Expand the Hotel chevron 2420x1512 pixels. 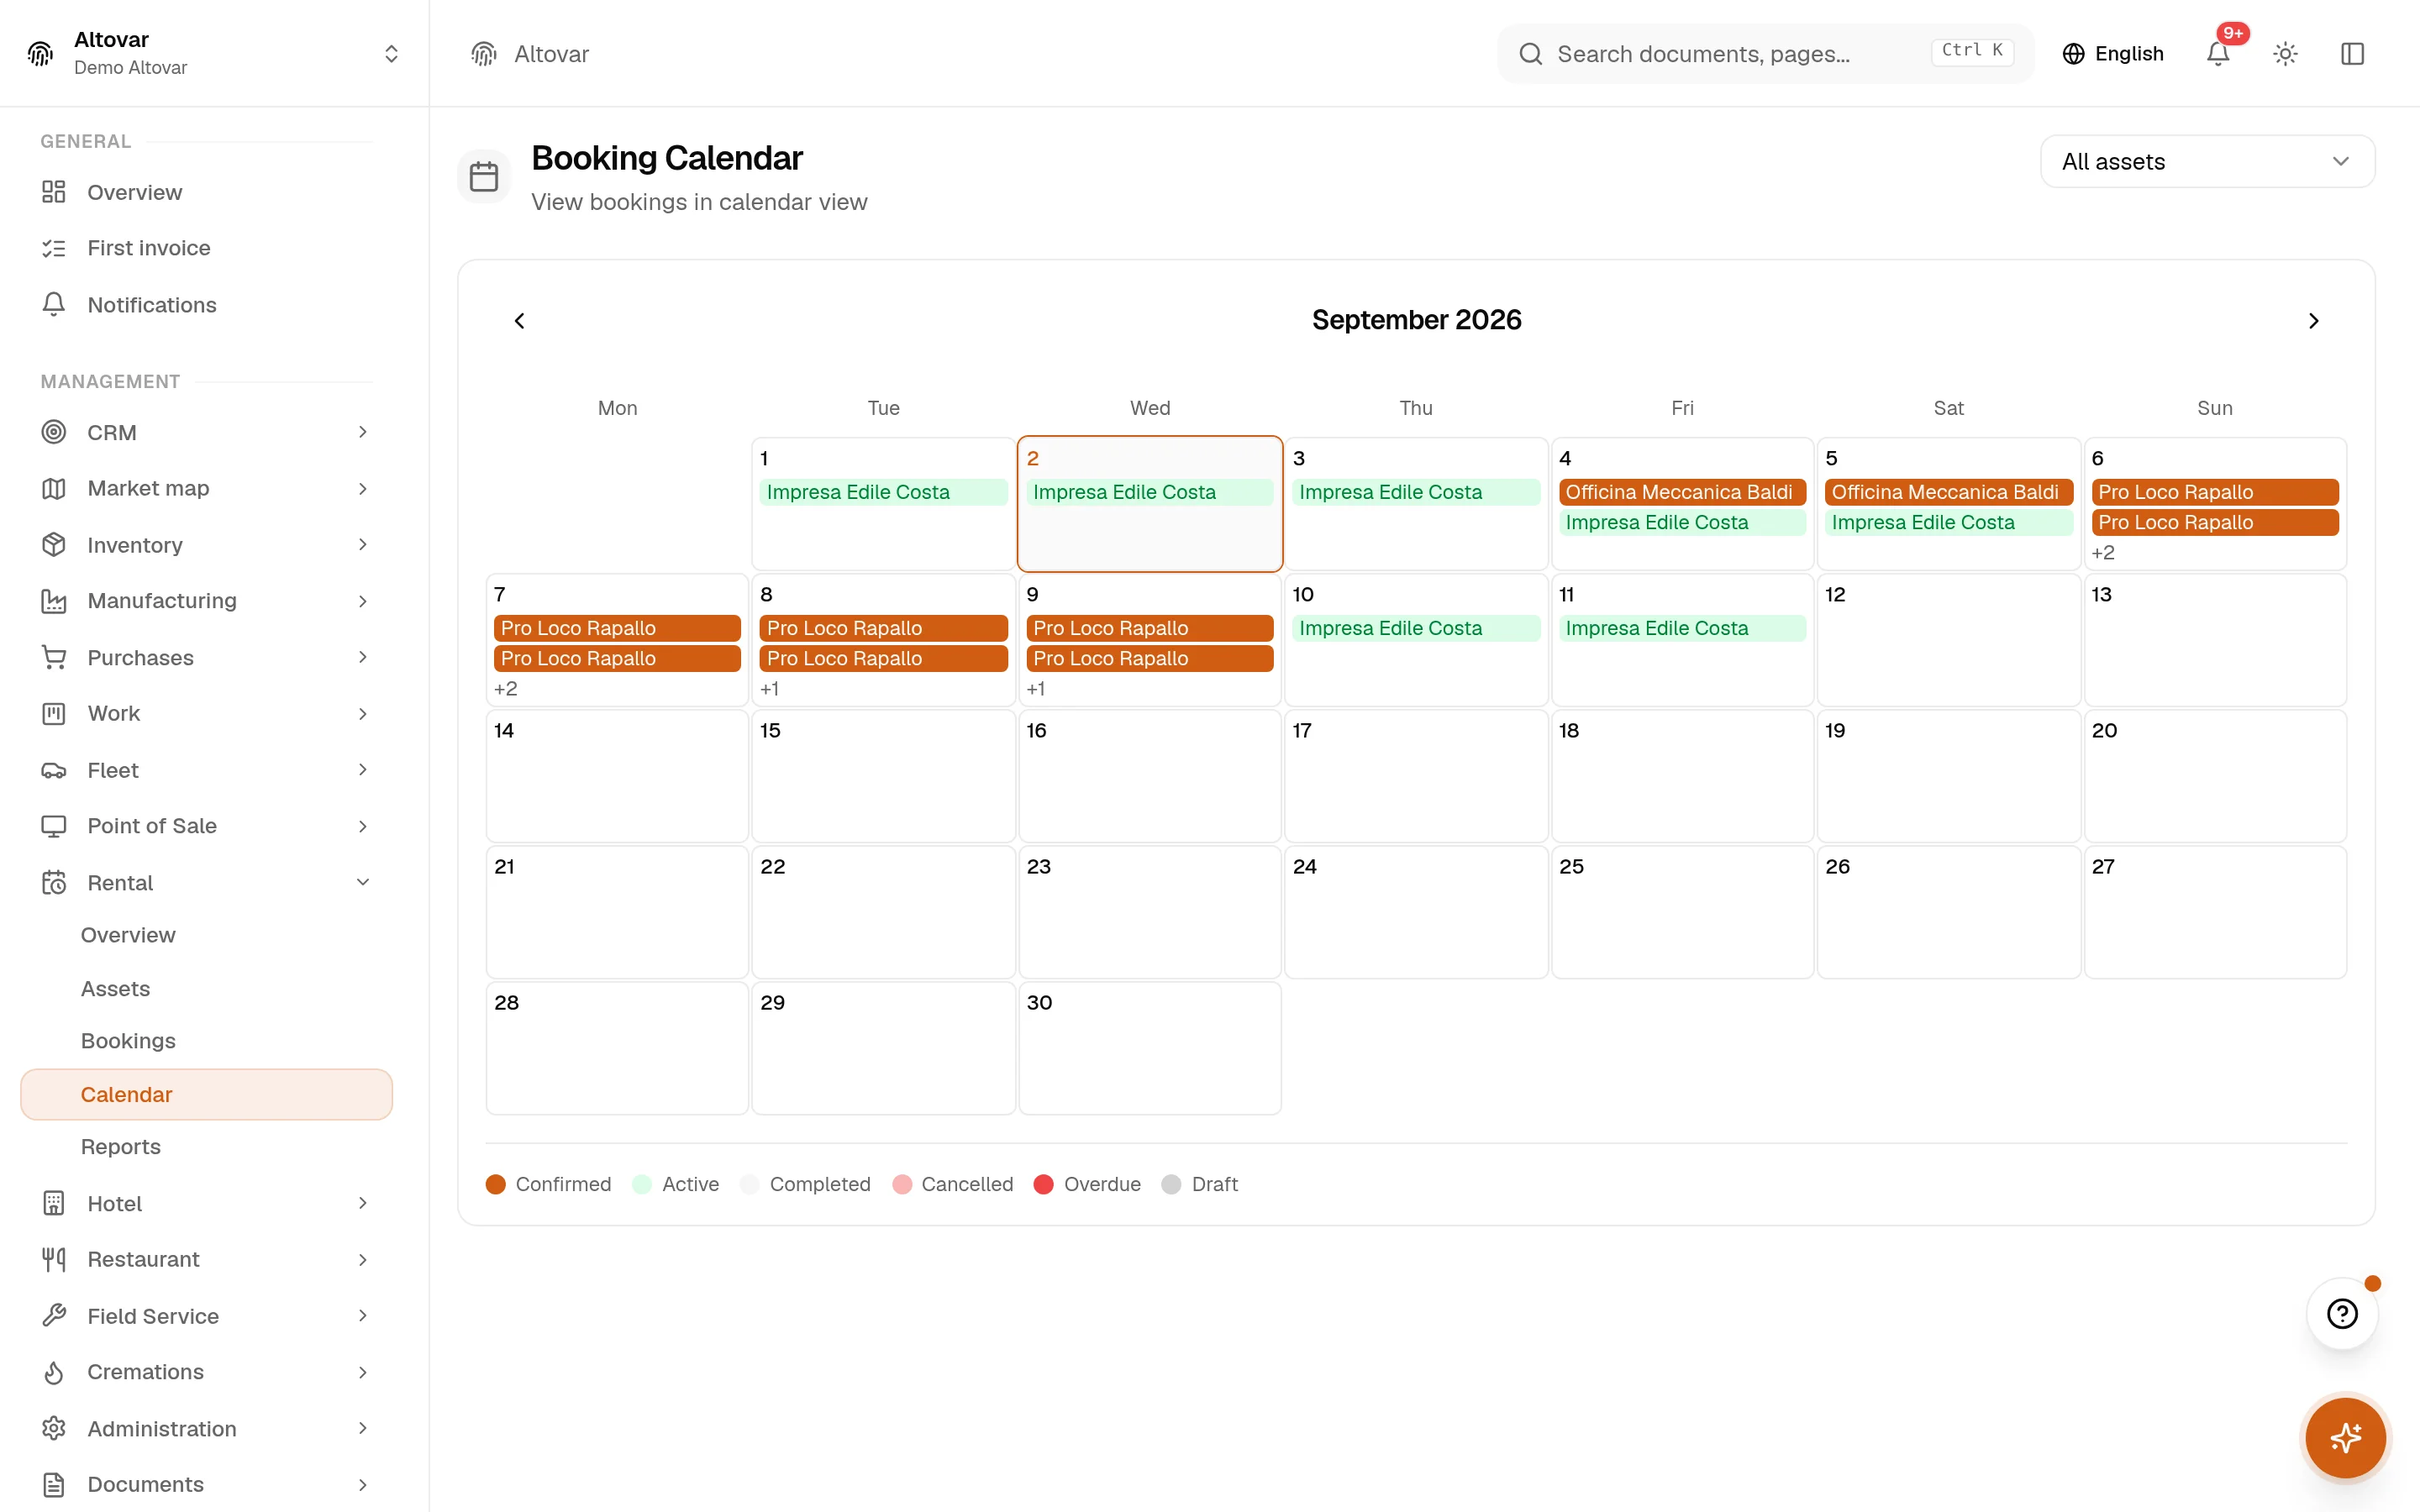(x=363, y=1203)
